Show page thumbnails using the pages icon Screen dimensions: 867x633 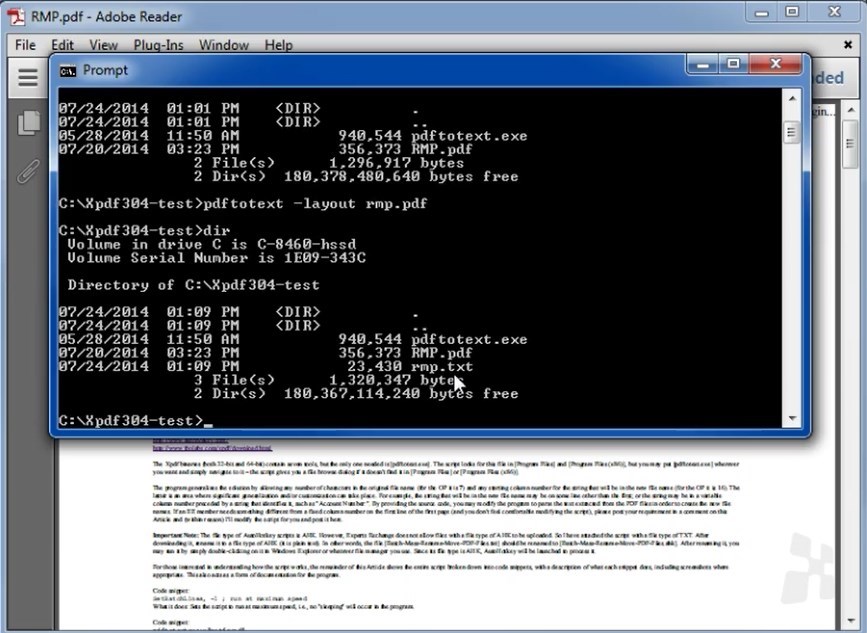[26, 121]
